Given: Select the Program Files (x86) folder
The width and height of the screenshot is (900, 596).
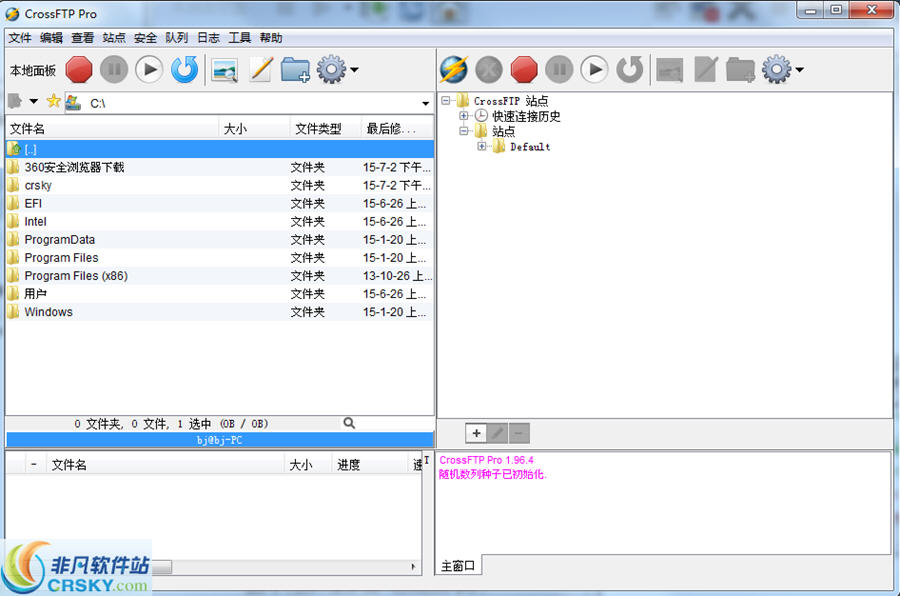Looking at the screenshot, I should 220,276.
